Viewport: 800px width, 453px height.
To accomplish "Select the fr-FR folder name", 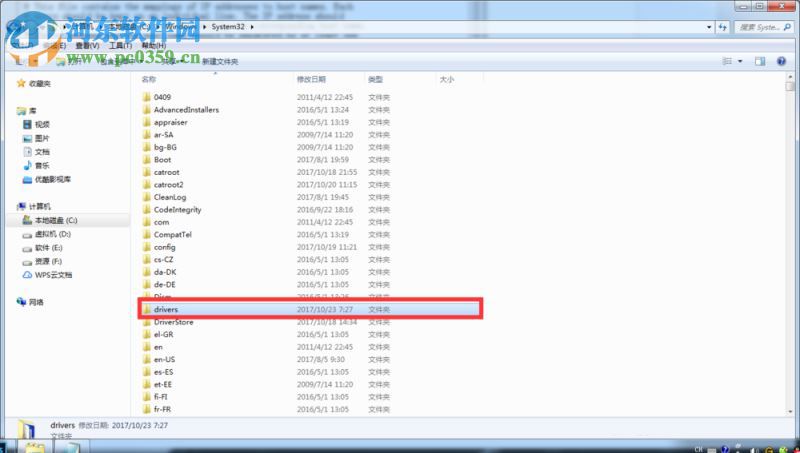I will coord(162,409).
